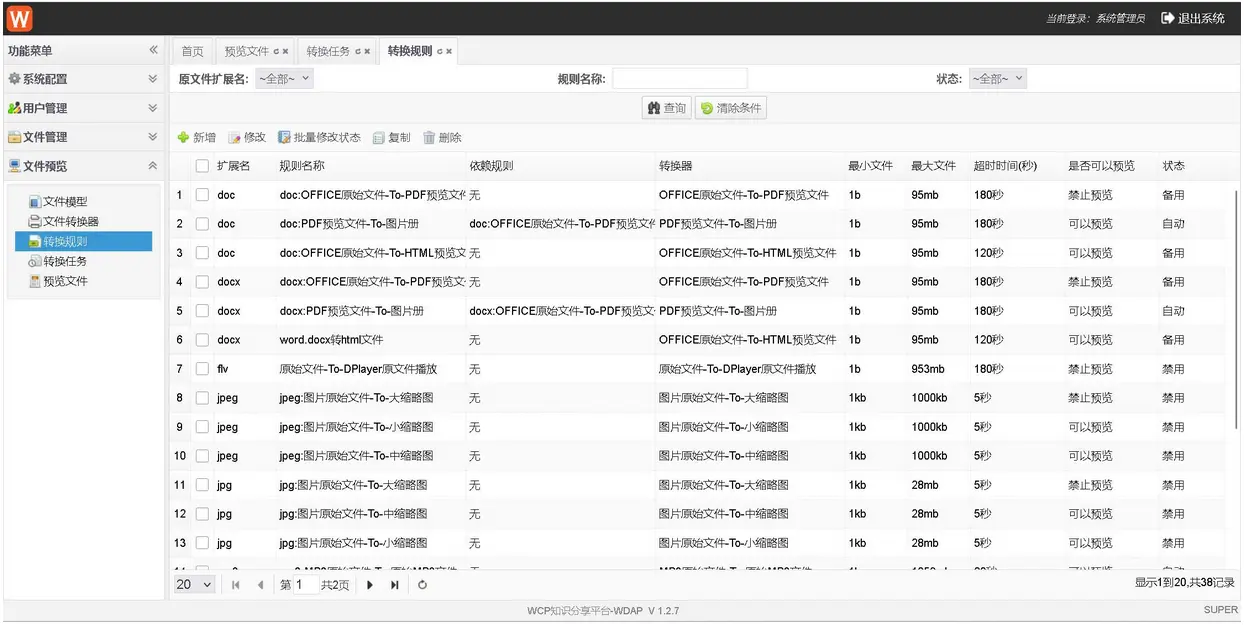Collapse the 功能菜单 sidebar panel
This screenshot has width=1244, height=627.
tap(153, 50)
